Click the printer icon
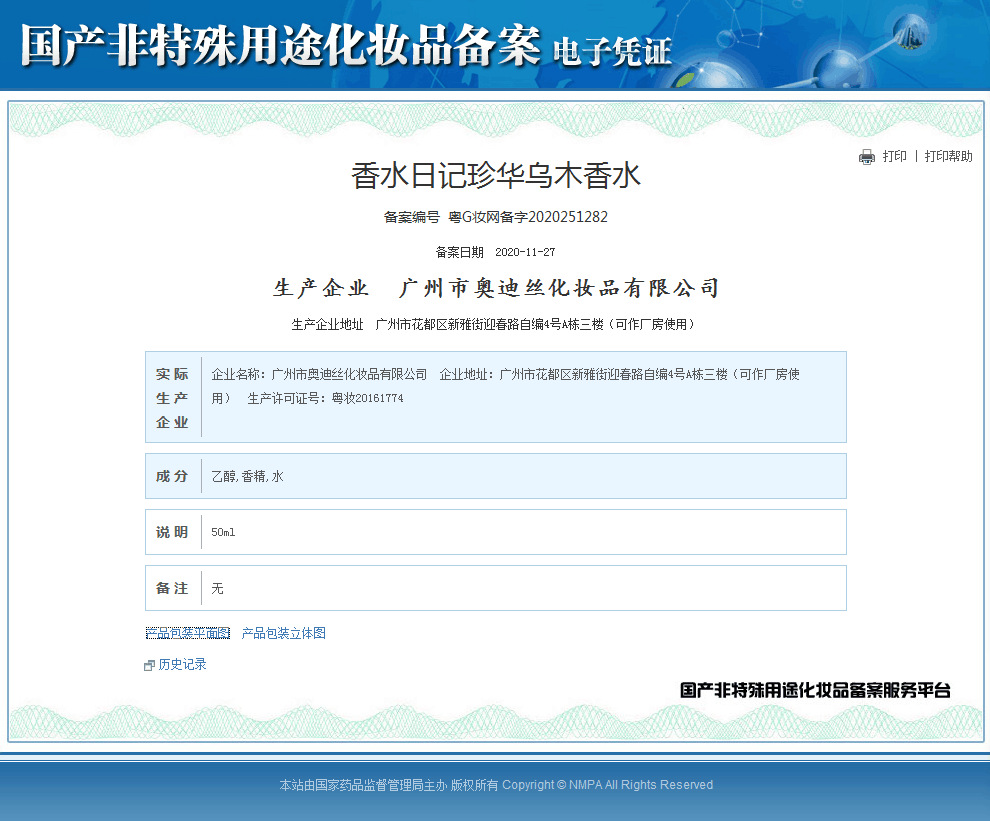Image resolution: width=990 pixels, height=821 pixels. (866, 157)
